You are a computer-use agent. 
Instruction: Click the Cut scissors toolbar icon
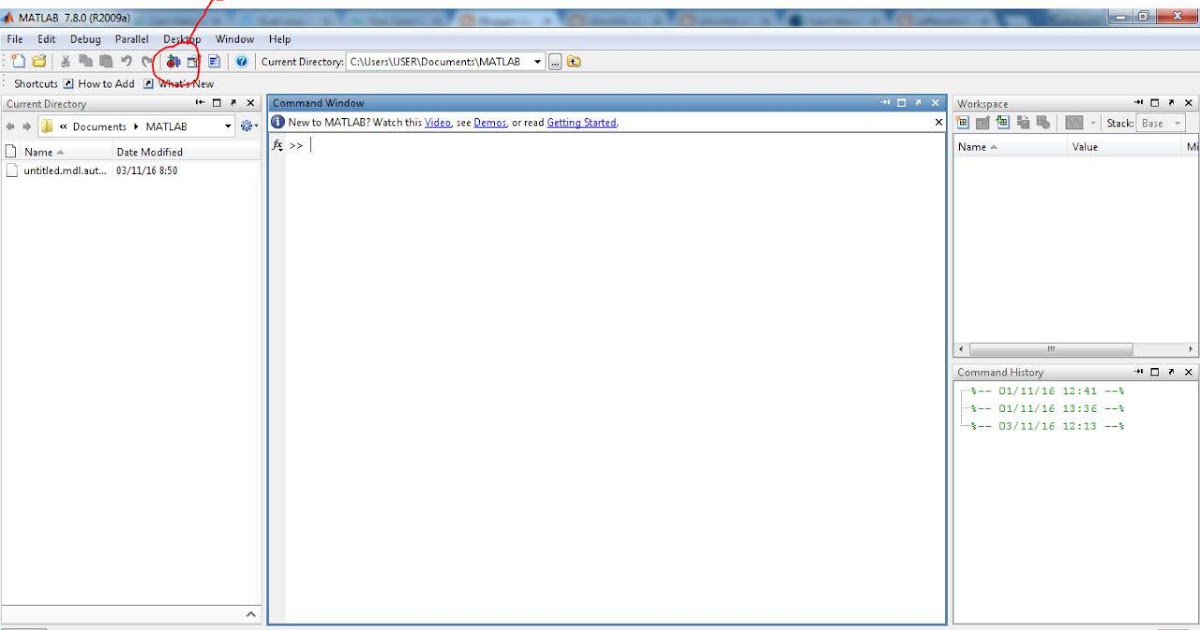pyautogui.click(x=66, y=62)
